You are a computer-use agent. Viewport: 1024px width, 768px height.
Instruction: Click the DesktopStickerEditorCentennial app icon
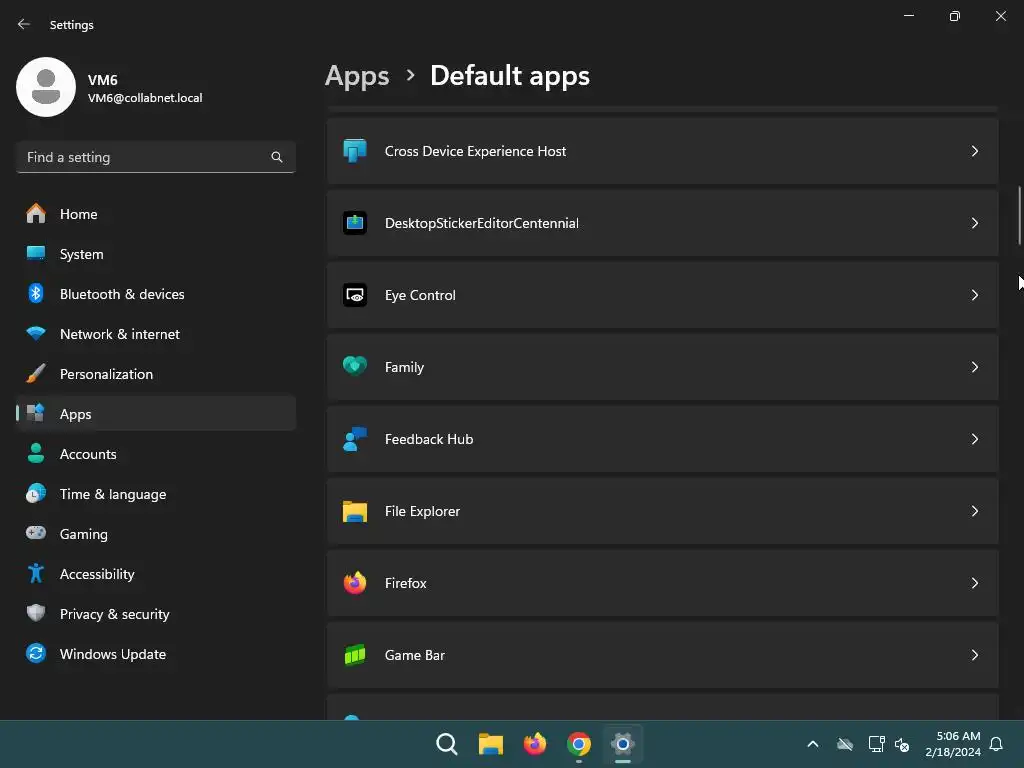[355, 223]
